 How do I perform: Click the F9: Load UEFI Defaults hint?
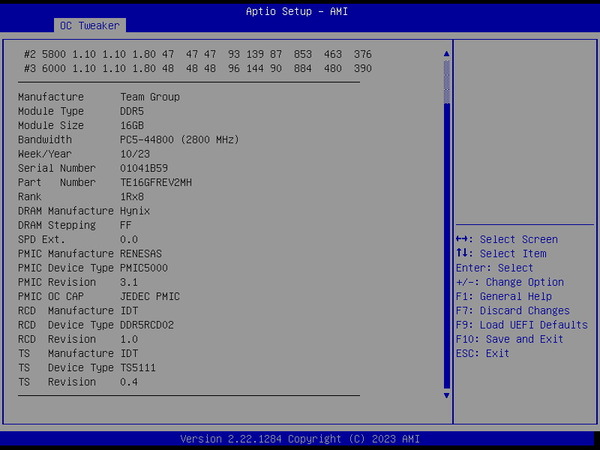pyautogui.click(x=522, y=325)
